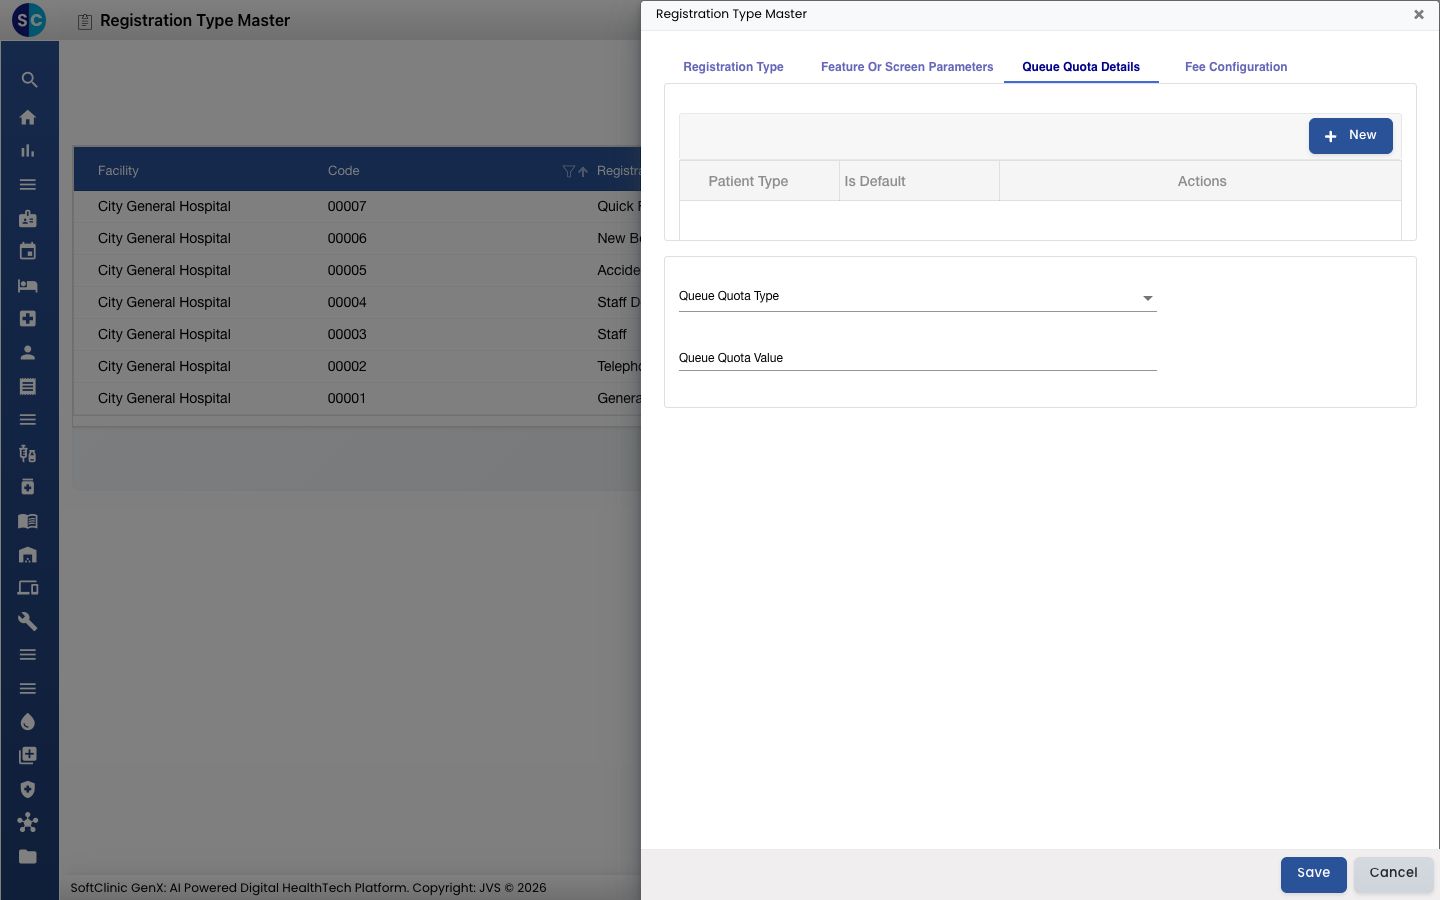Screen dimensions: 1440x900
Task: Select code 00004 cell
Action: point(347,302)
